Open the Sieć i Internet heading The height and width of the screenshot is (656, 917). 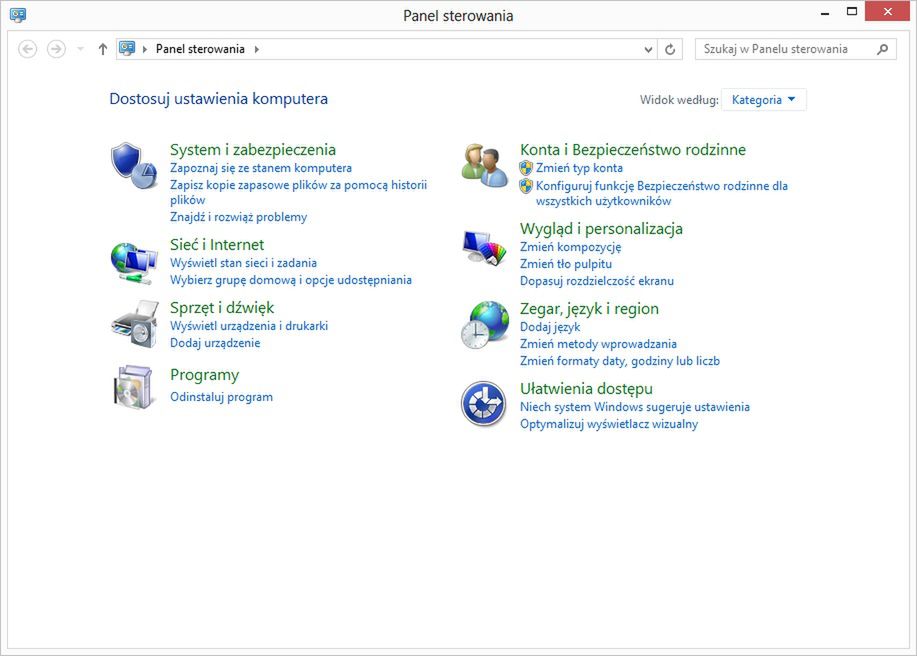point(217,244)
